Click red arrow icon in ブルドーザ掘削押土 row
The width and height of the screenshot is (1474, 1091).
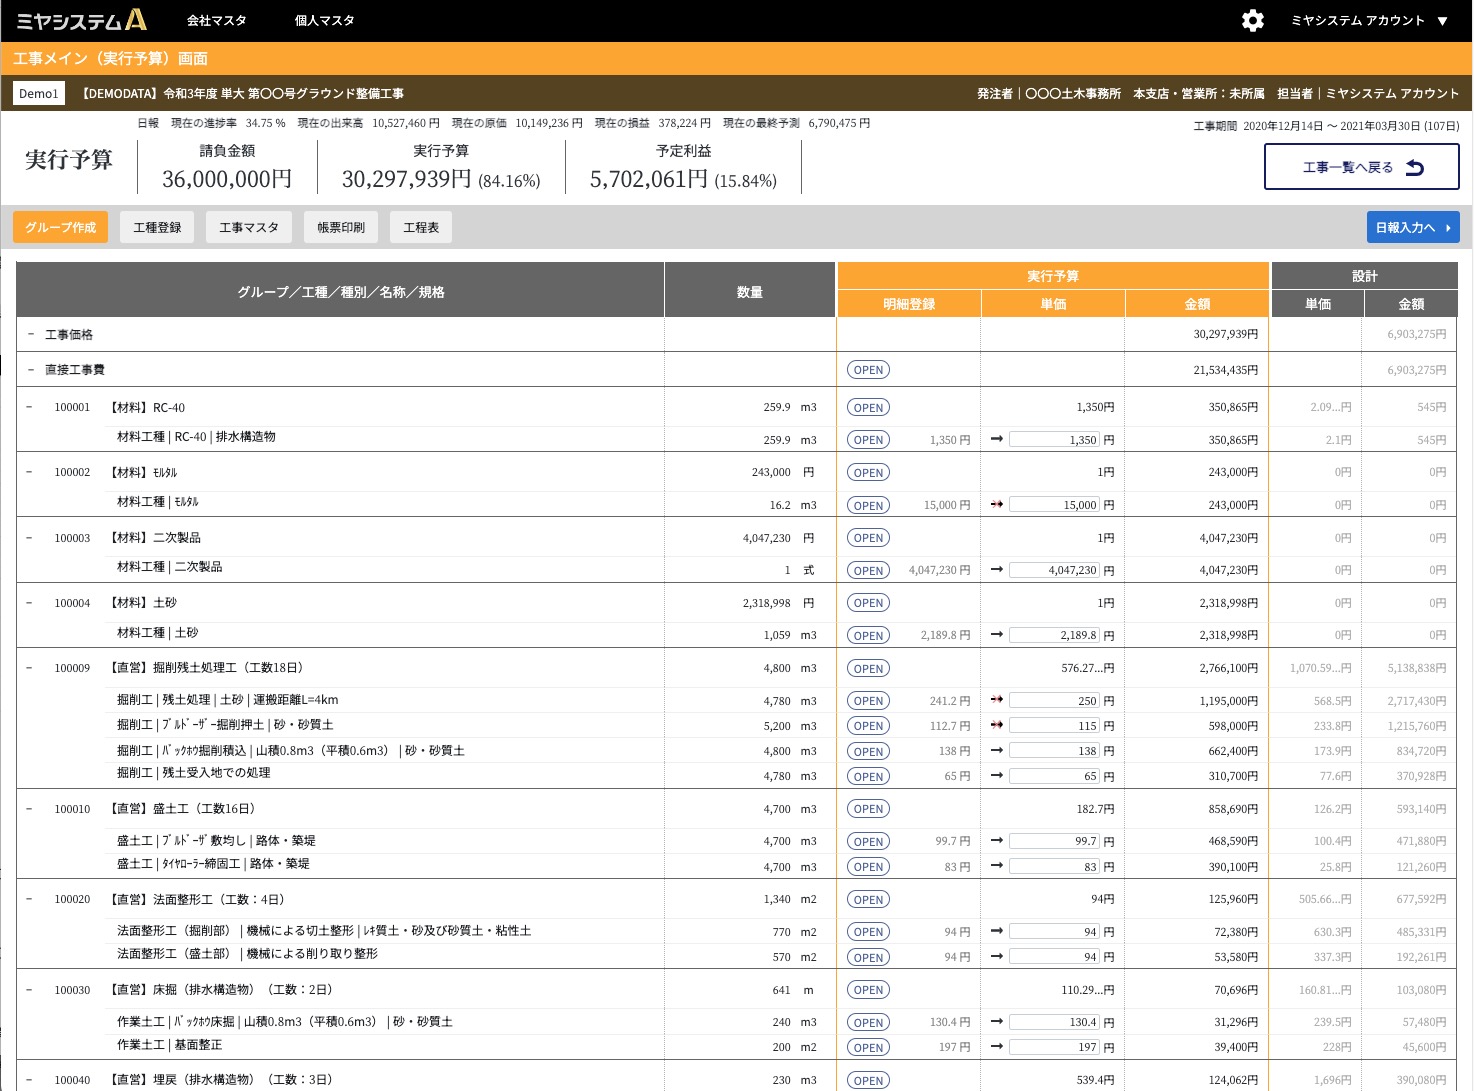(x=997, y=725)
